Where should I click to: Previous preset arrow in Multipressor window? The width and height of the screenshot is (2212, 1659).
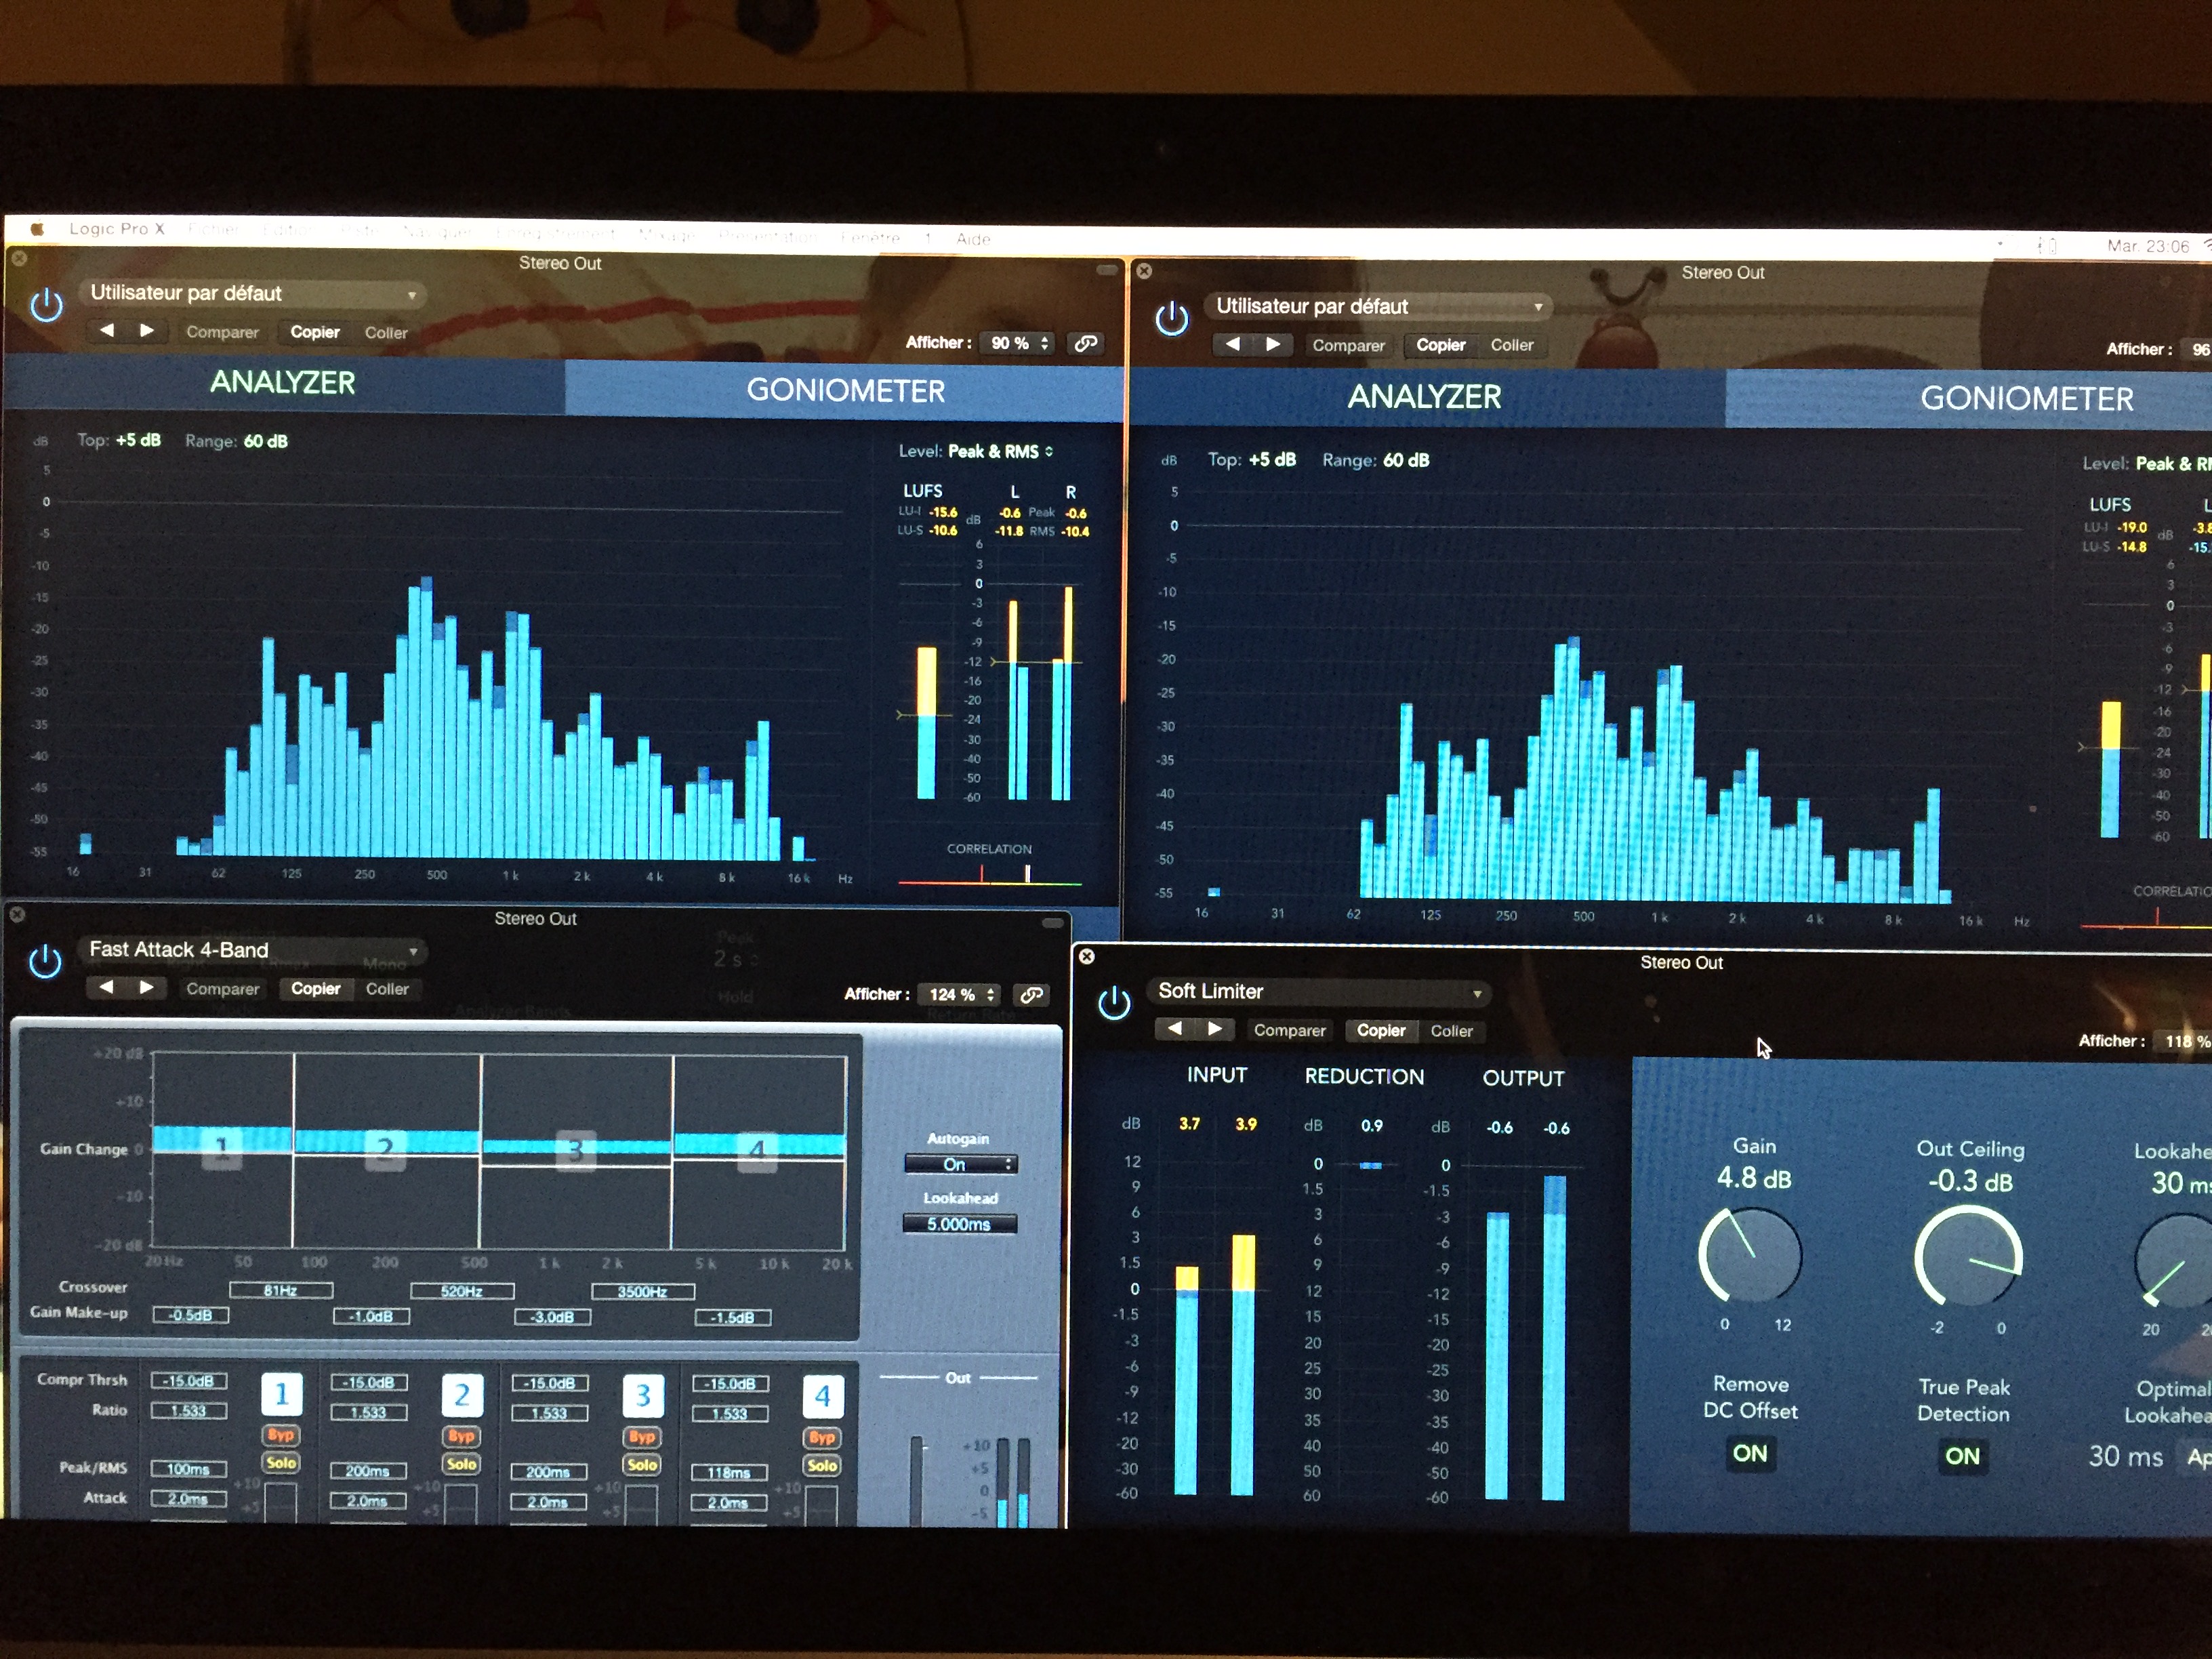coord(106,987)
